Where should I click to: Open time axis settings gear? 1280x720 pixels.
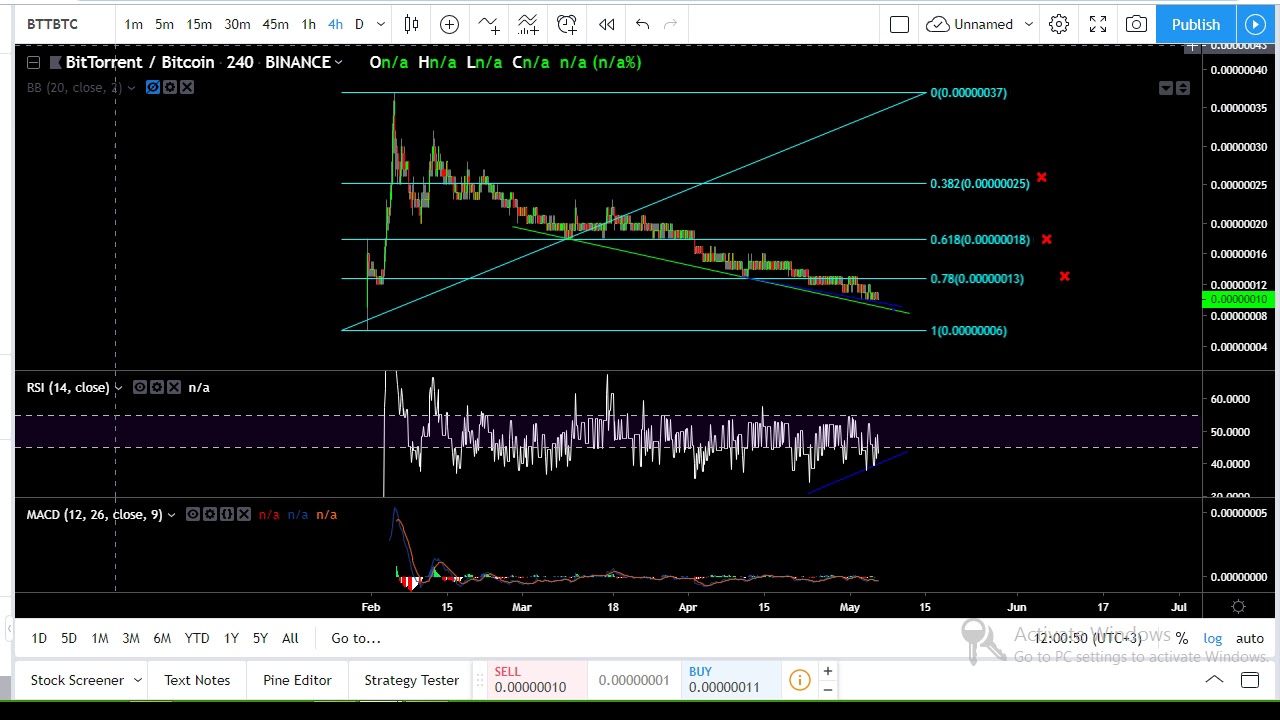[x=1238, y=606]
